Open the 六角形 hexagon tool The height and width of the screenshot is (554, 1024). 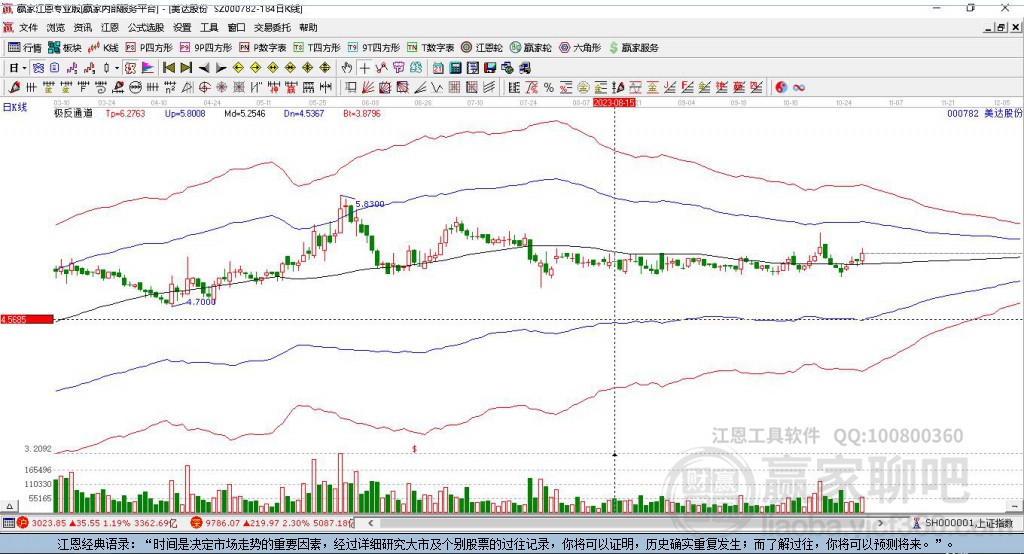pos(580,48)
